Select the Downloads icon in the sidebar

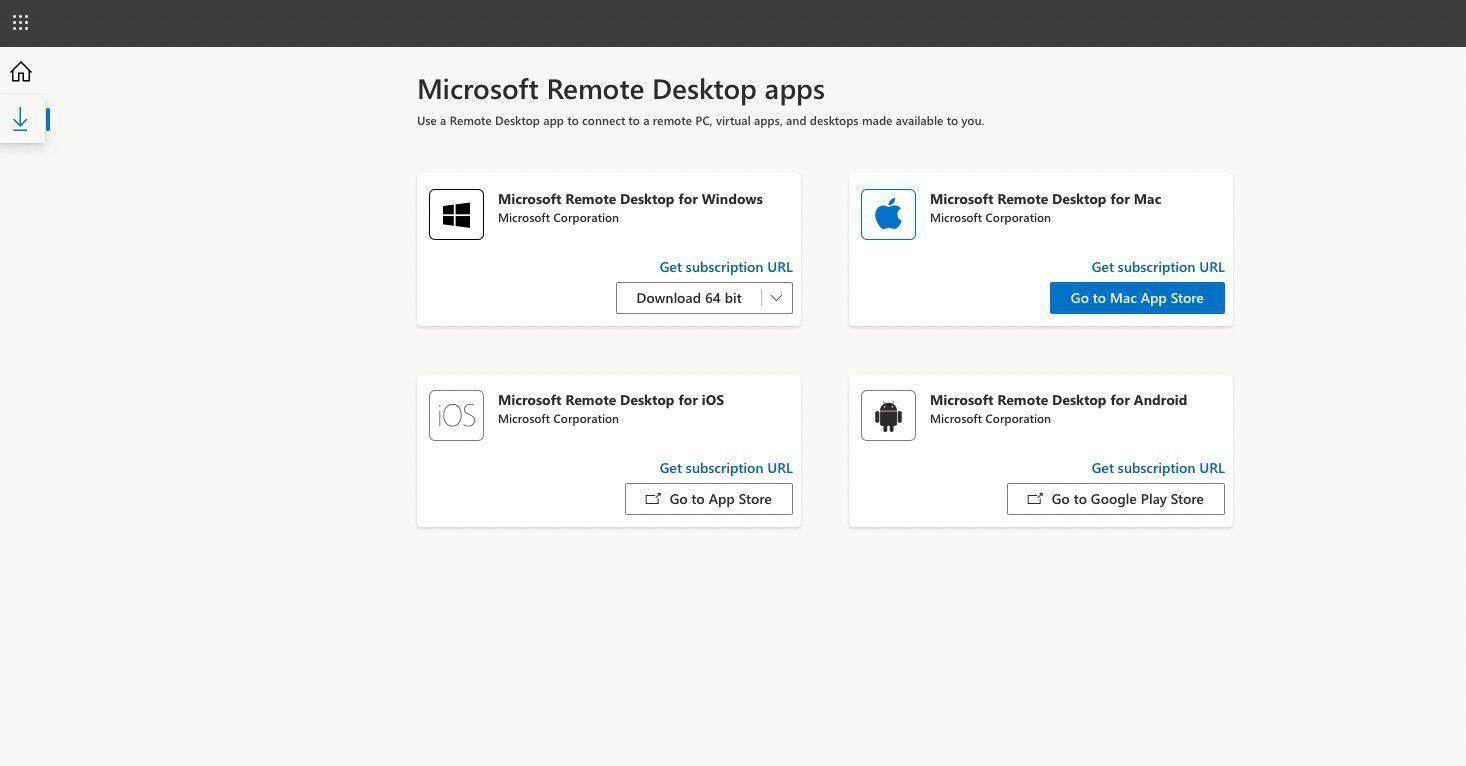[21, 120]
